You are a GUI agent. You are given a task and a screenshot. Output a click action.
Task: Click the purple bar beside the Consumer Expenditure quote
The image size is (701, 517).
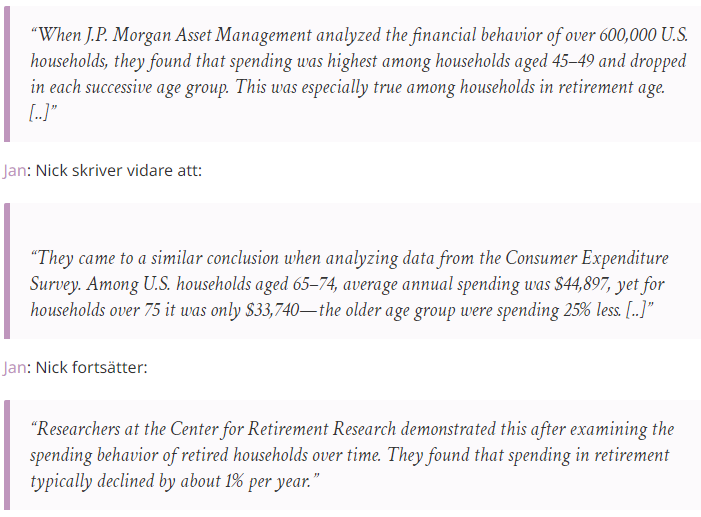tap(8, 270)
